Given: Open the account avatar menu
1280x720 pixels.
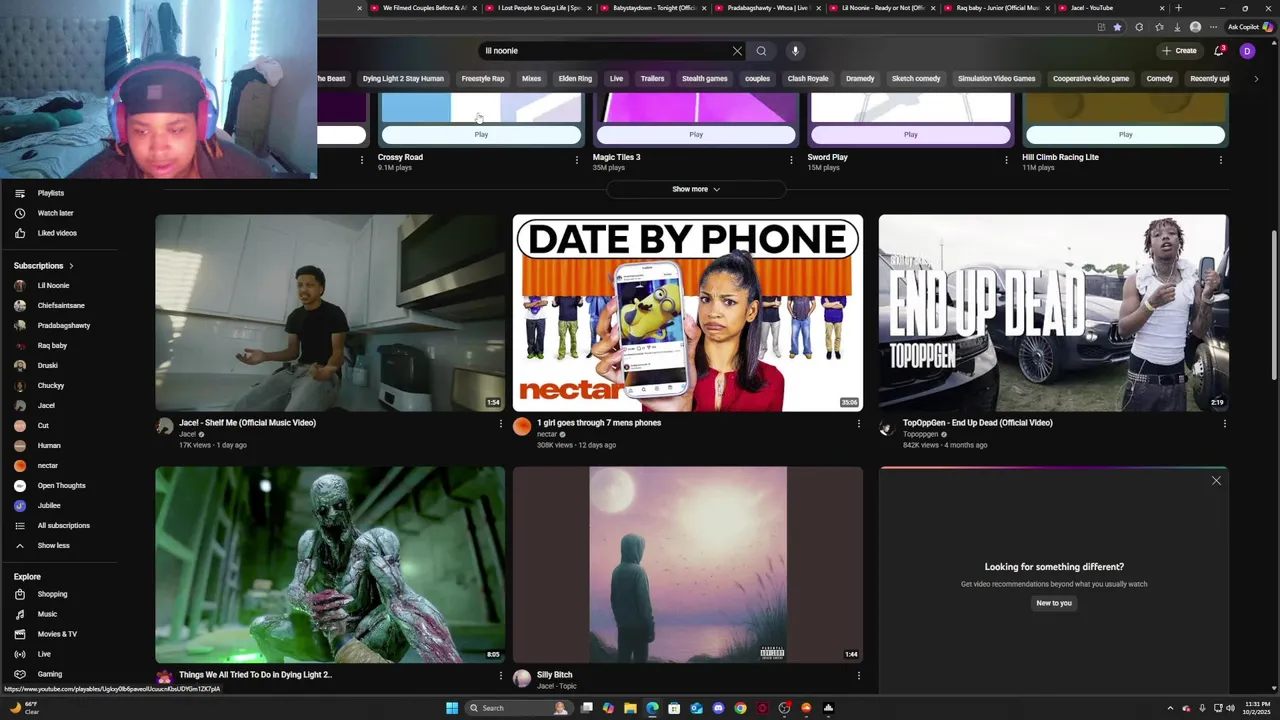Looking at the screenshot, I should pos(1247,51).
